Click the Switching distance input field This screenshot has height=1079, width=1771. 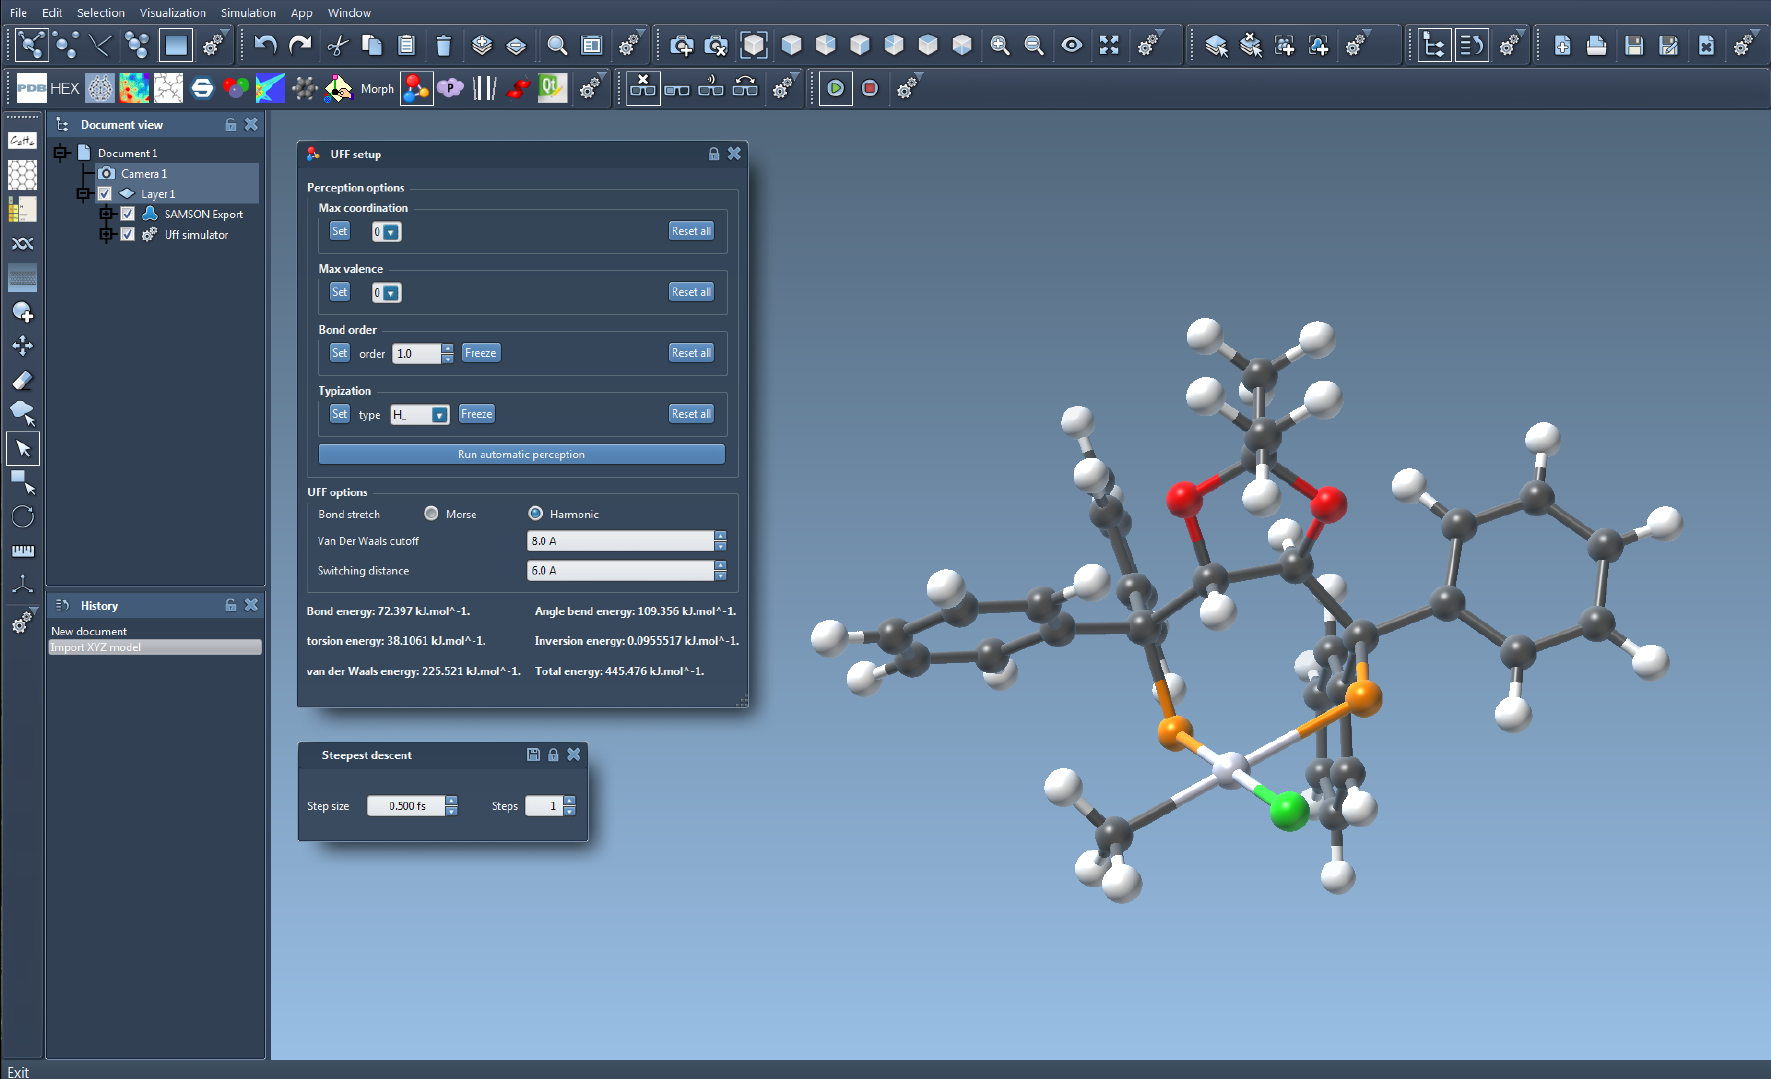coord(620,570)
